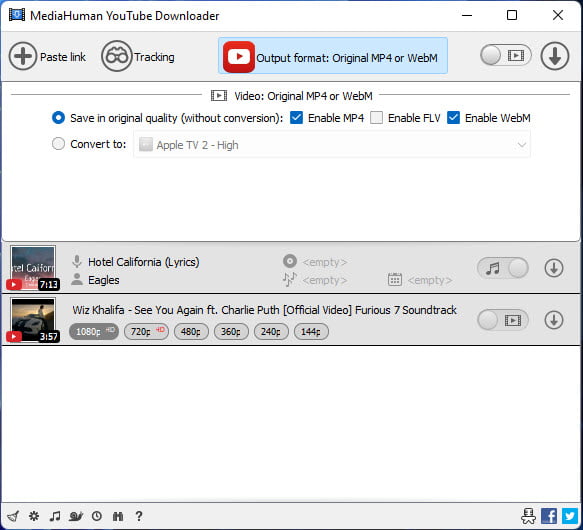Click empty album field next to disc
Viewport: 583px width, 530px height.
325,262
